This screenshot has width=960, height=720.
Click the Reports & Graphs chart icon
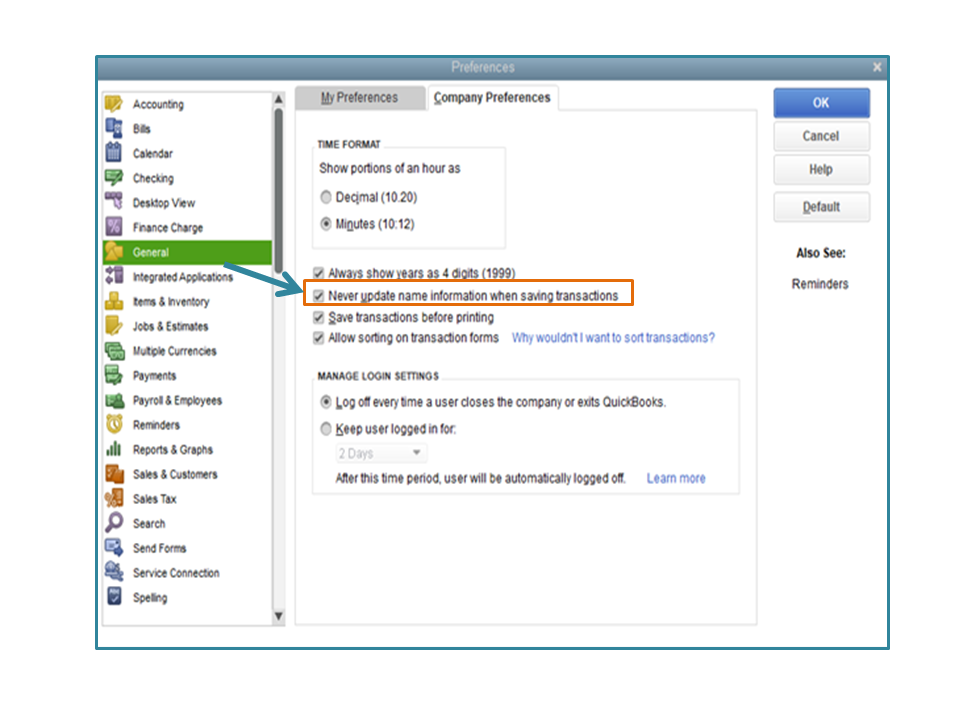113,449
